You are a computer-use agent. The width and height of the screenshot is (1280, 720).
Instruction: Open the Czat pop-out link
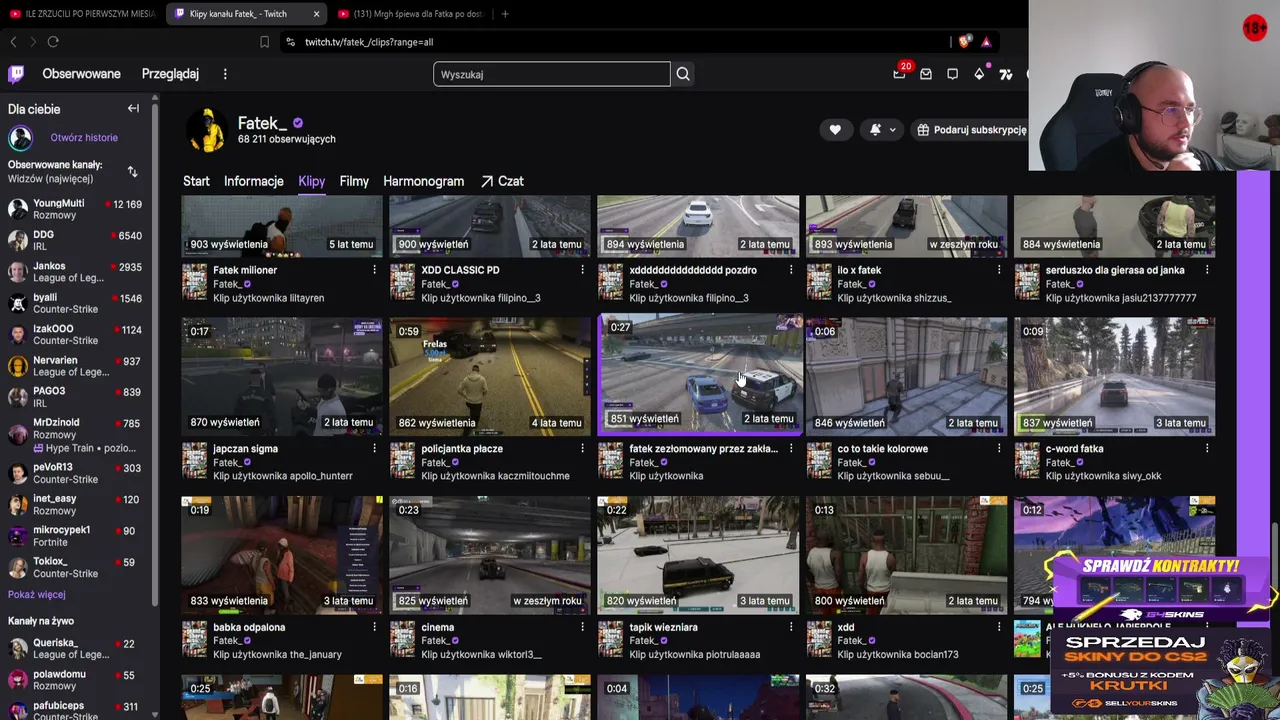(502, 181)
